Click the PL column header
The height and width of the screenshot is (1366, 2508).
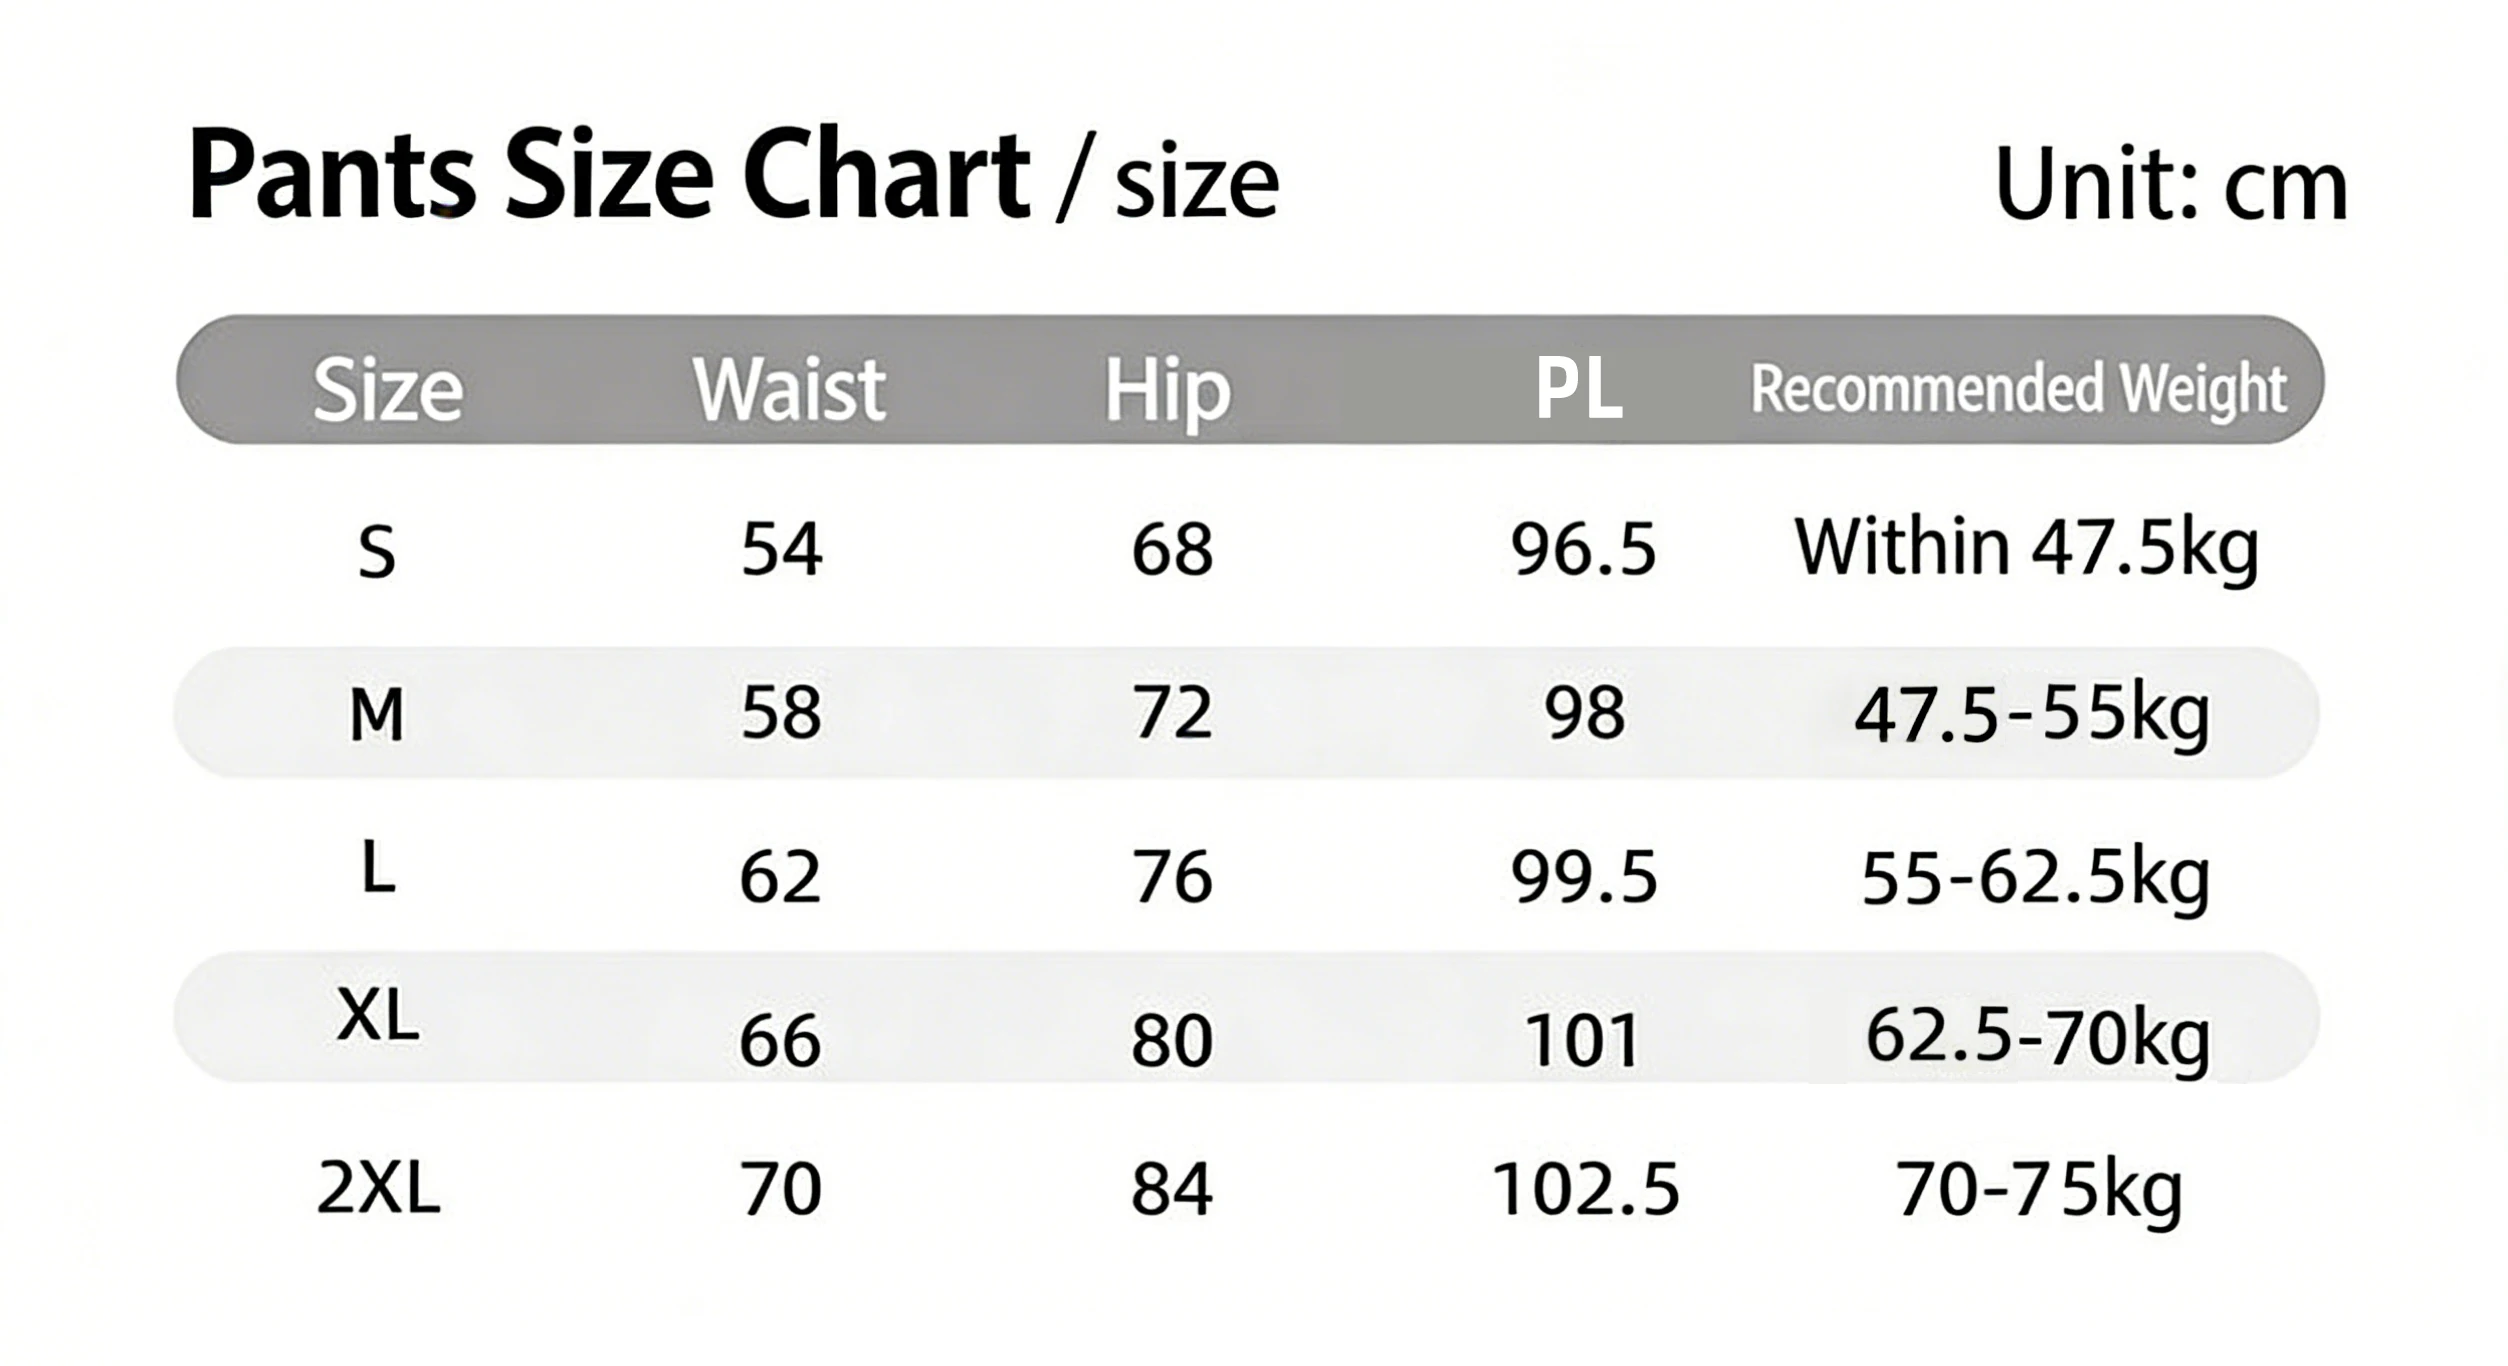pyautogui.click(x=1579, y=389)
